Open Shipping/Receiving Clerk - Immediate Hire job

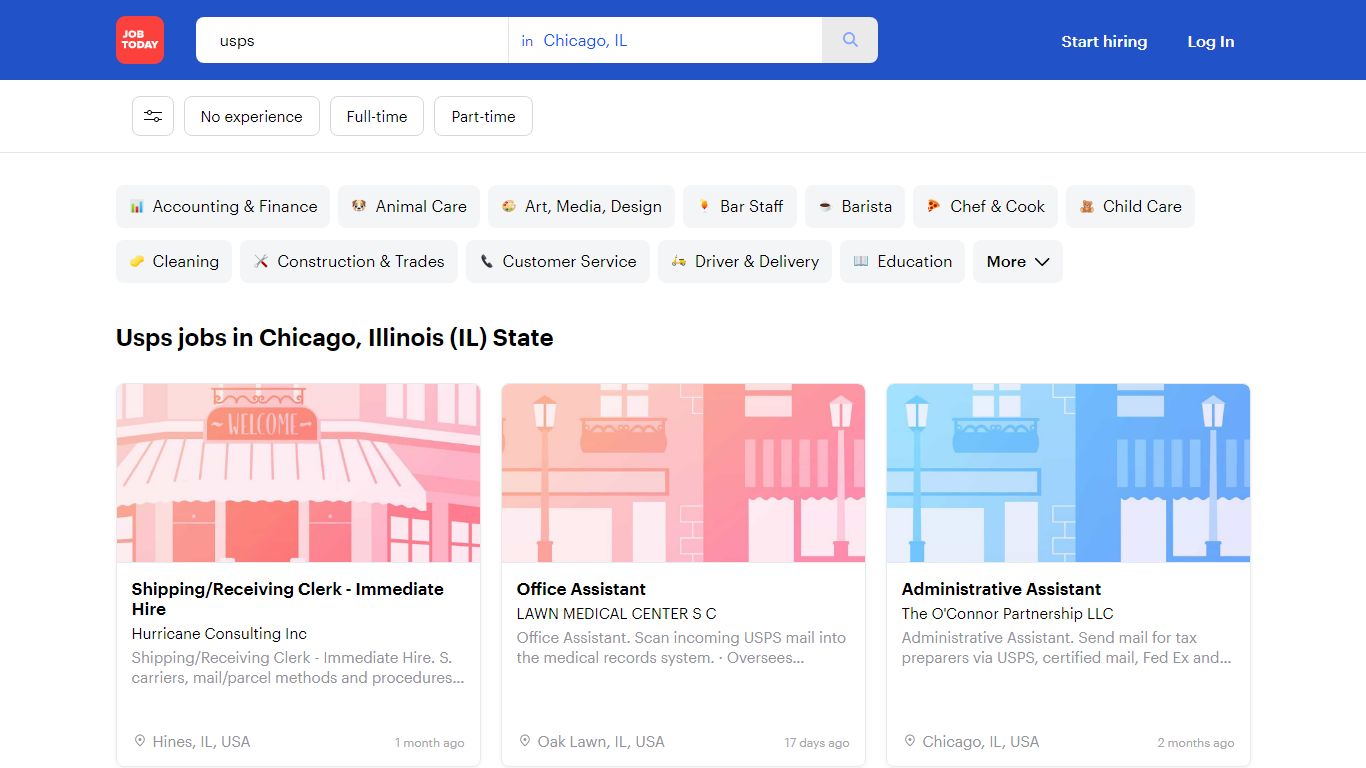[x=288, y=599]
